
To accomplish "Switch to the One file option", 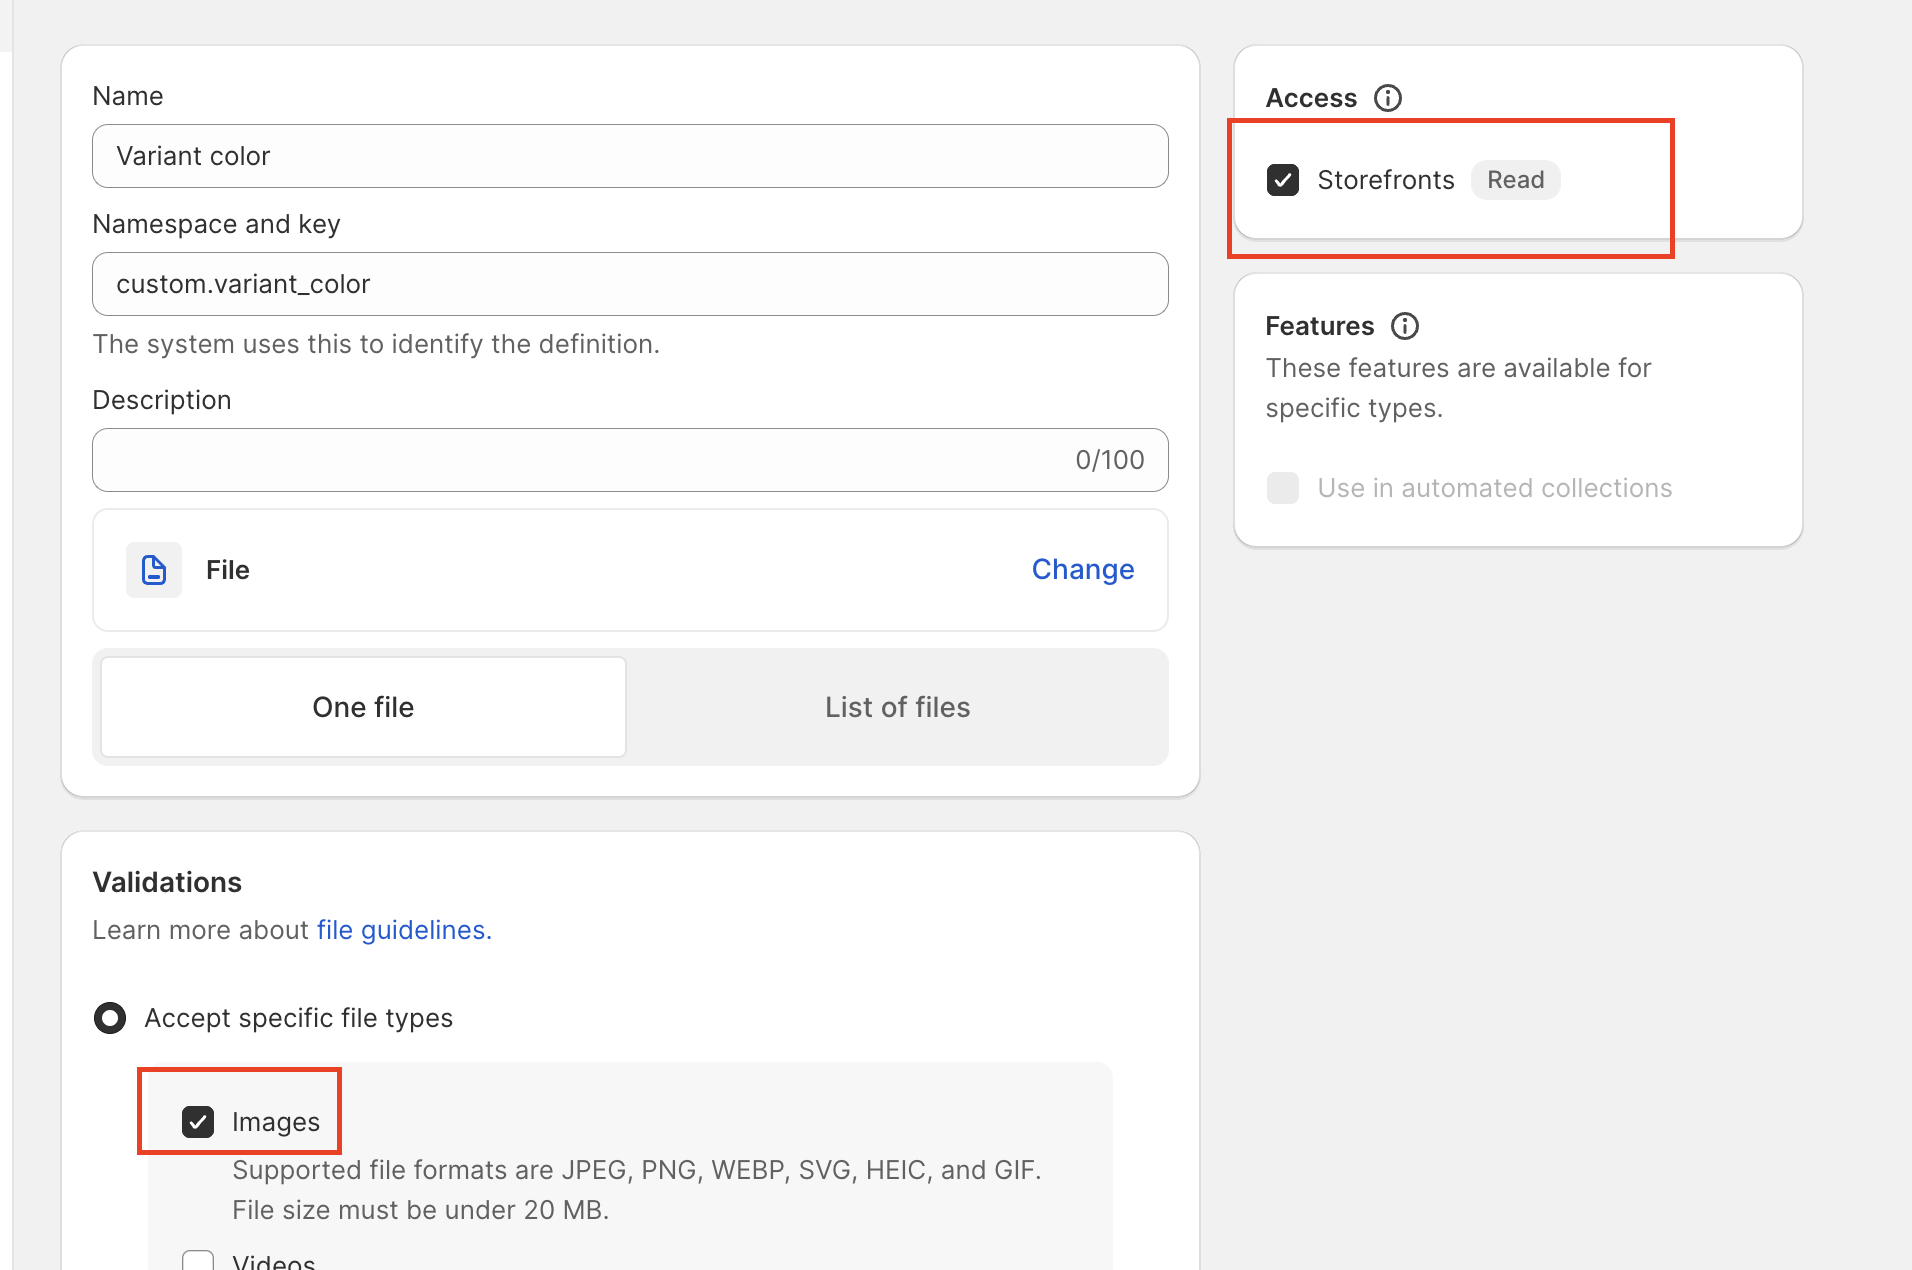I will click(363, 707).
